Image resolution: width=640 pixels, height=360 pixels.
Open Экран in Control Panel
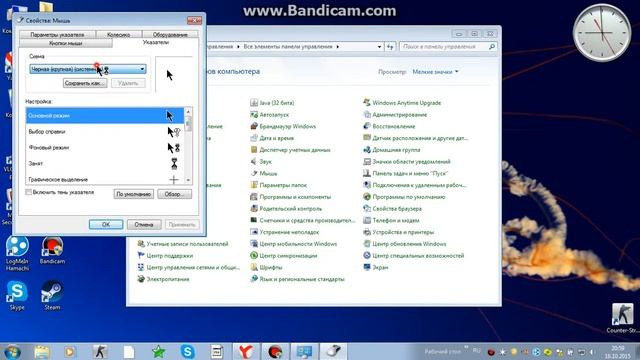[376, 268]
